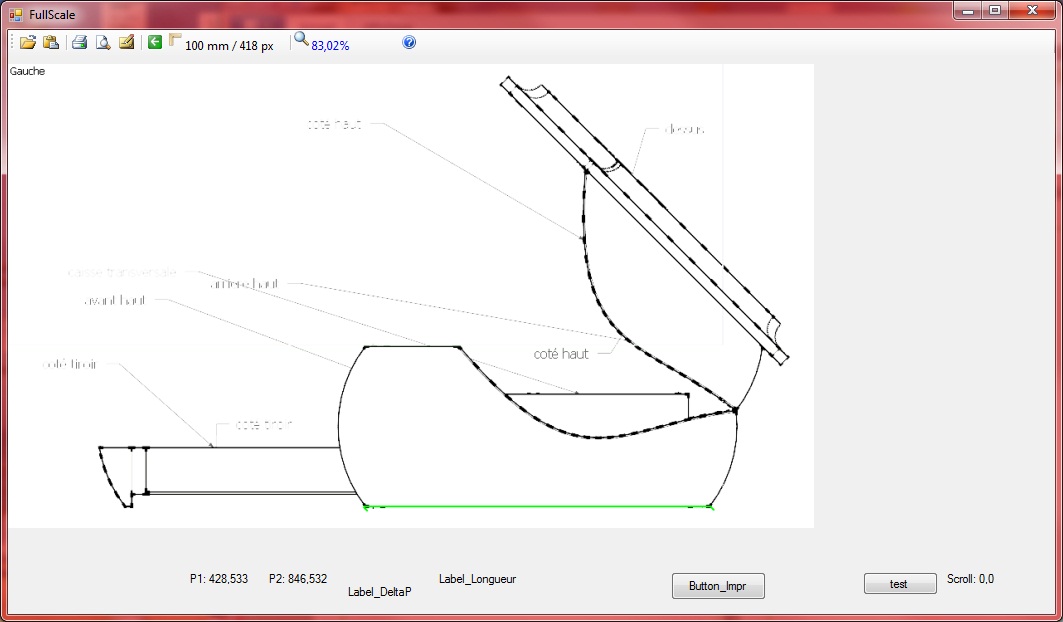Click the page setup edit icon

click(x=127, y=42)
